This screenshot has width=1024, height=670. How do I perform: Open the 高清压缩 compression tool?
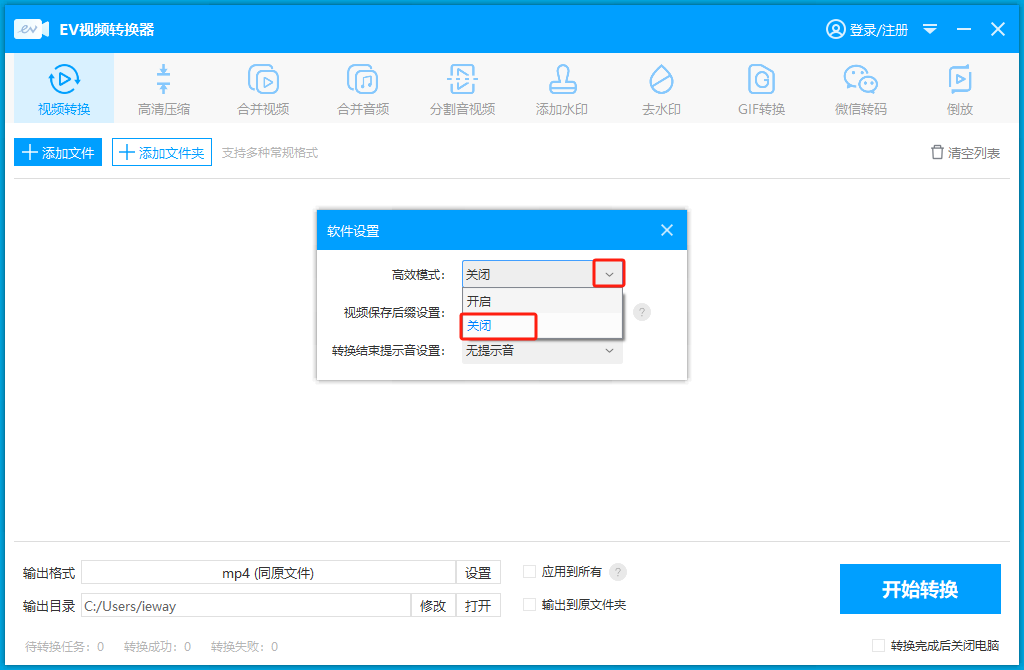coord(164,89)
